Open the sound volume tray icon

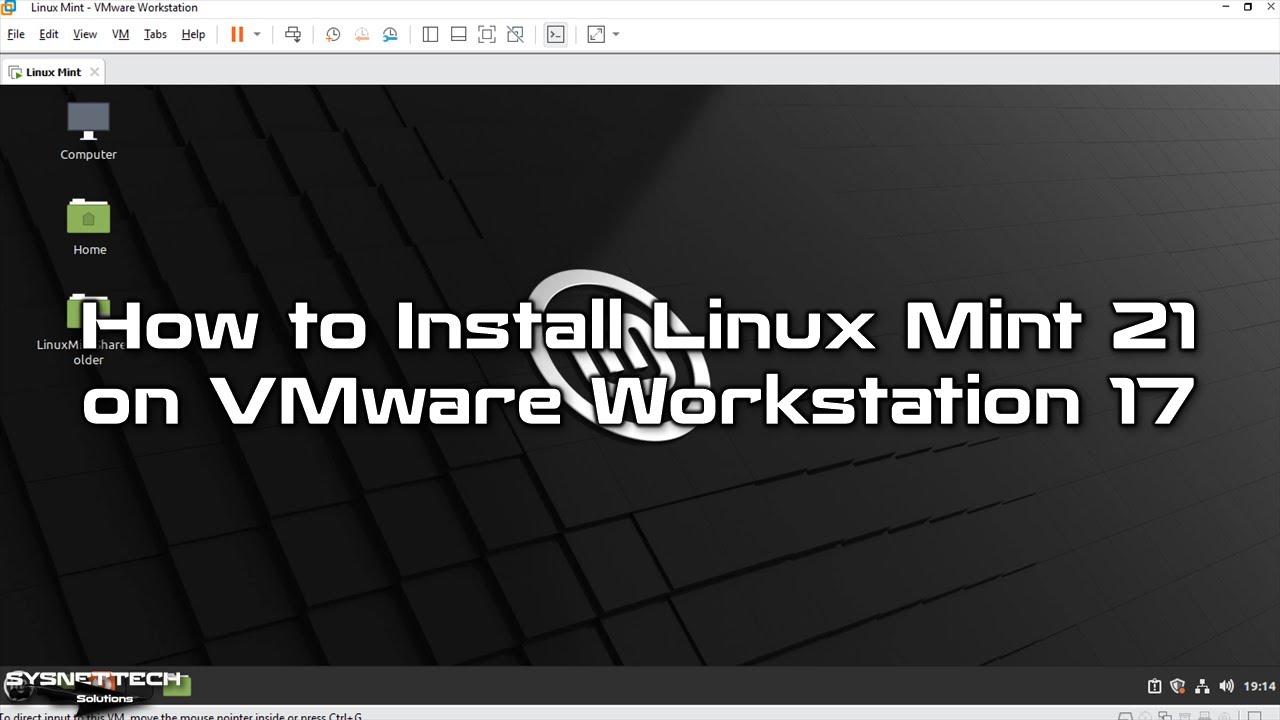tap(1226, 686)
